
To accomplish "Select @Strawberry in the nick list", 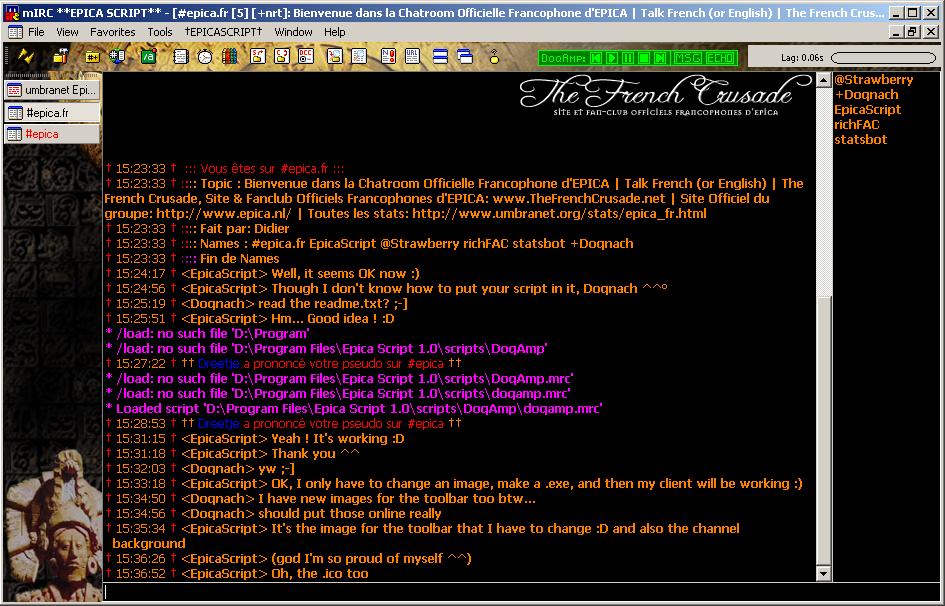I will (x=874, y=80).
